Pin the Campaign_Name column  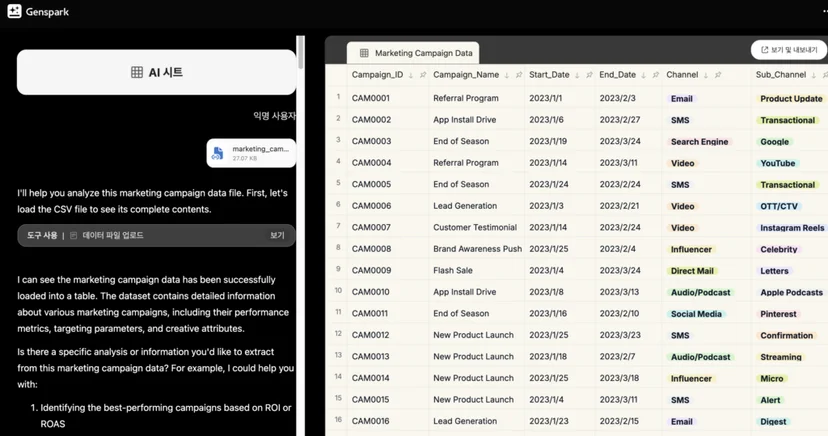519,75
